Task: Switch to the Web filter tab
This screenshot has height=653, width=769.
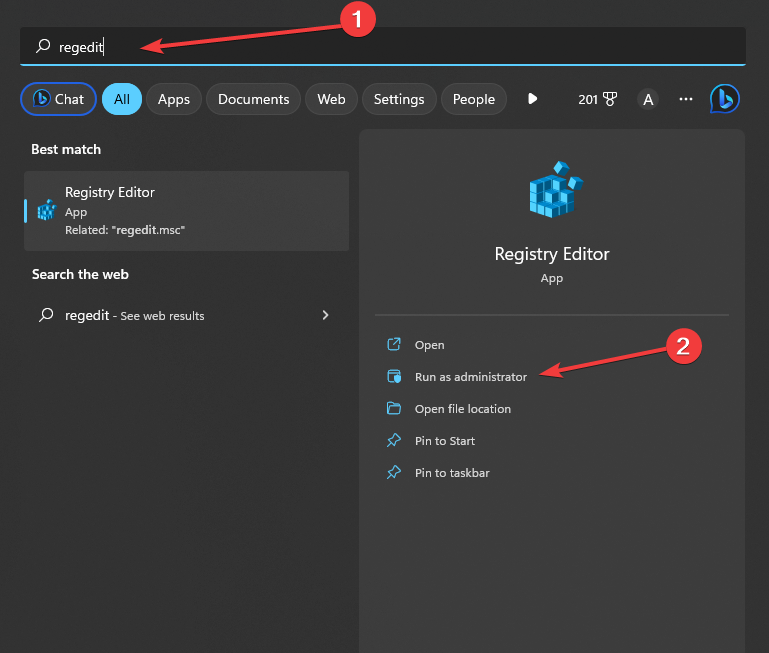Action: click(x=331, y=99)
